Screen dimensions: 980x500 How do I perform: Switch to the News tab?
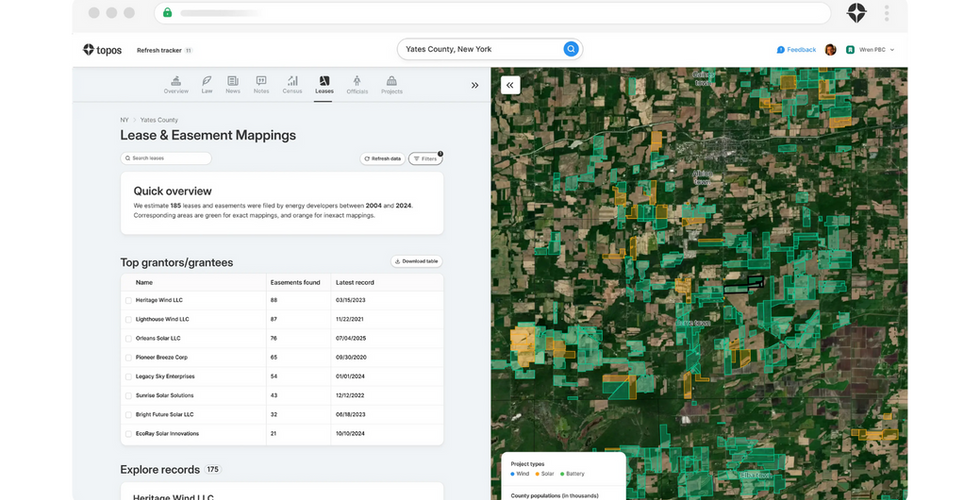pyautogui.click(x=232, y=84)
